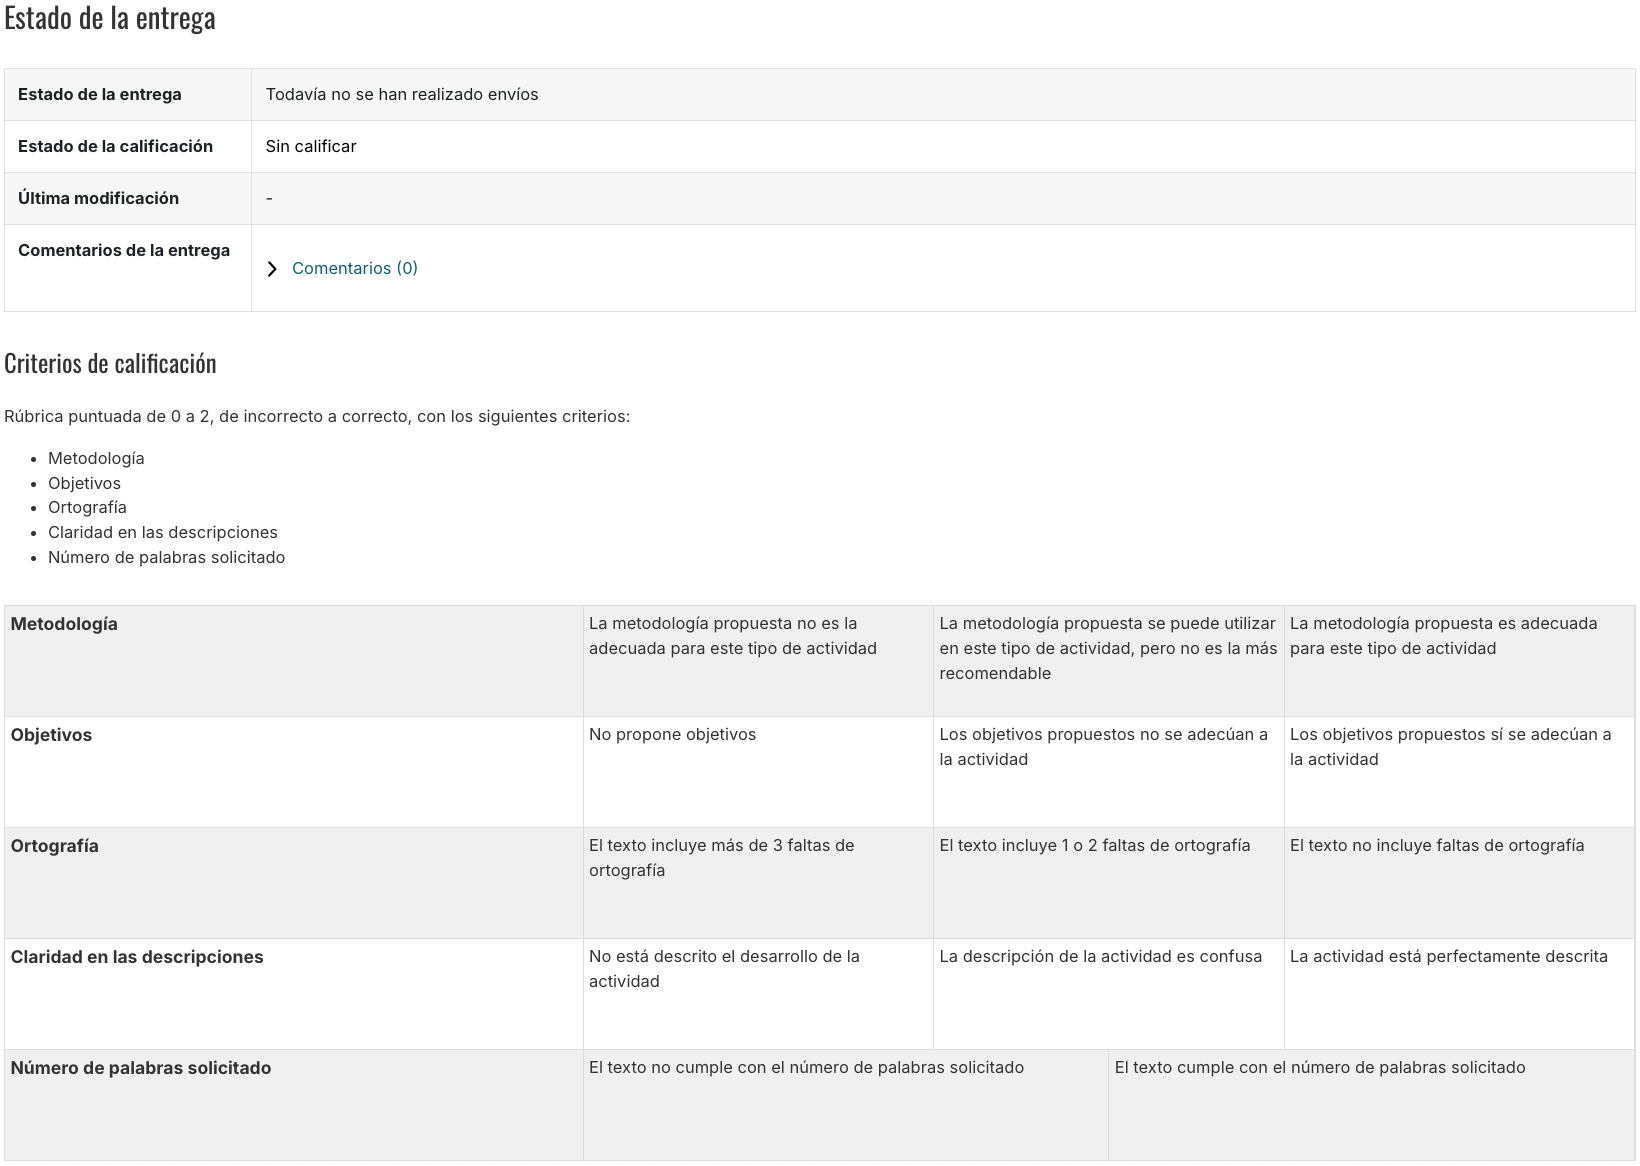Select the 'Sin calificar' status cell
The width and height of the screenshot is (1640, 1166).
tap(310, 146)
